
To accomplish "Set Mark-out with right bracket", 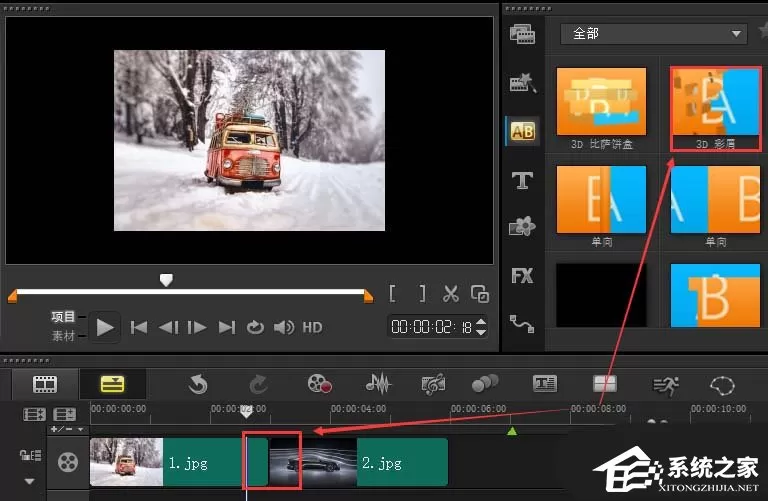I will 422,293.
